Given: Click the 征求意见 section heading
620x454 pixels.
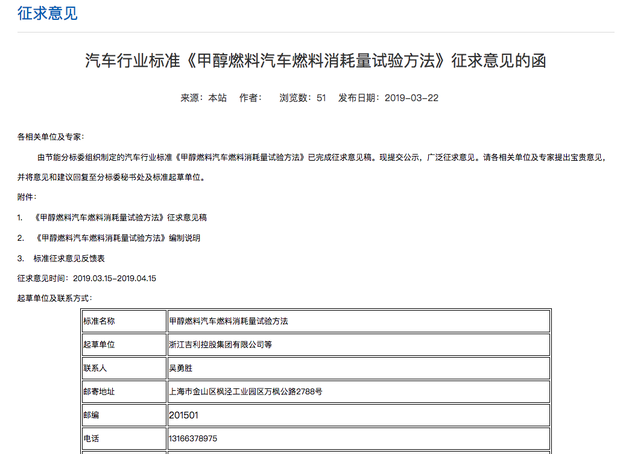Looking at the screenshot, I should tap(42, 15).
